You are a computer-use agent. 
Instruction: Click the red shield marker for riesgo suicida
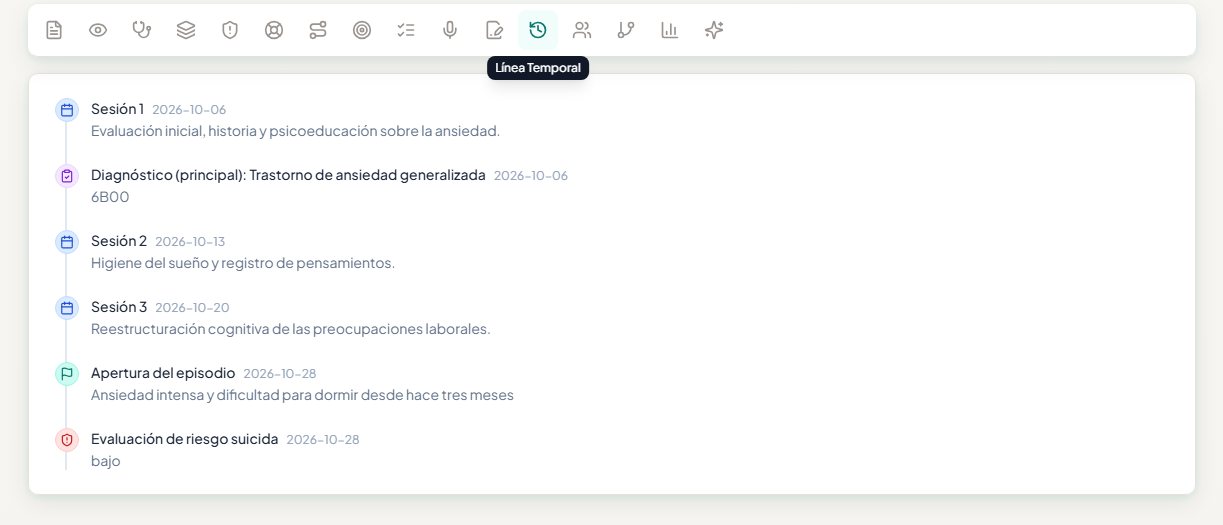[67, 440]
